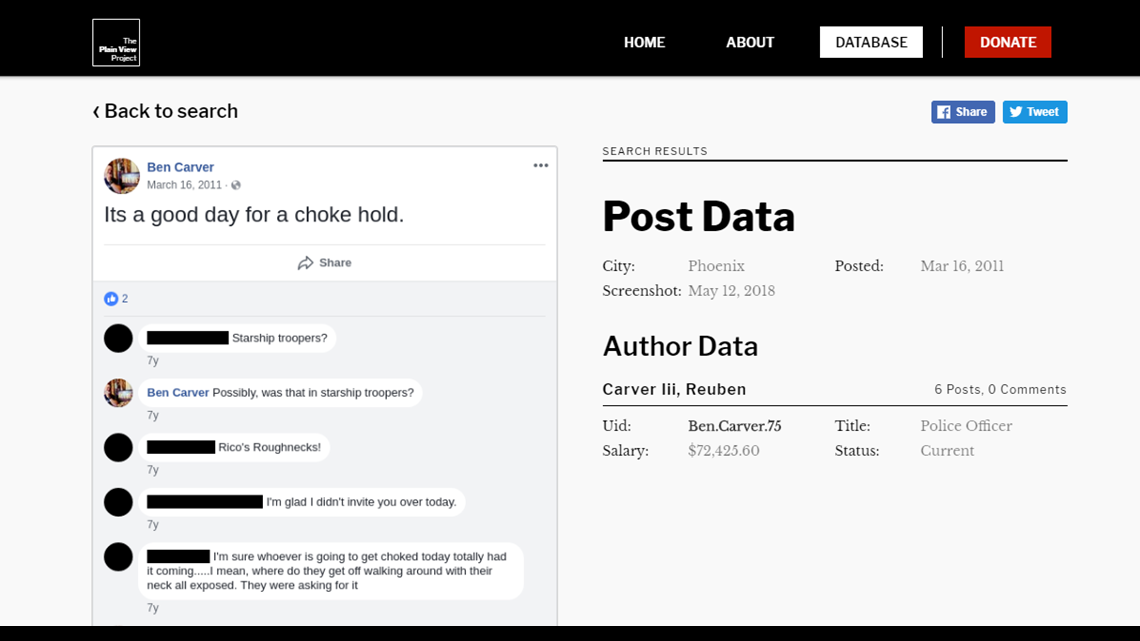
Task: Open the HOME menu item
Action: (x=644, y=42)
